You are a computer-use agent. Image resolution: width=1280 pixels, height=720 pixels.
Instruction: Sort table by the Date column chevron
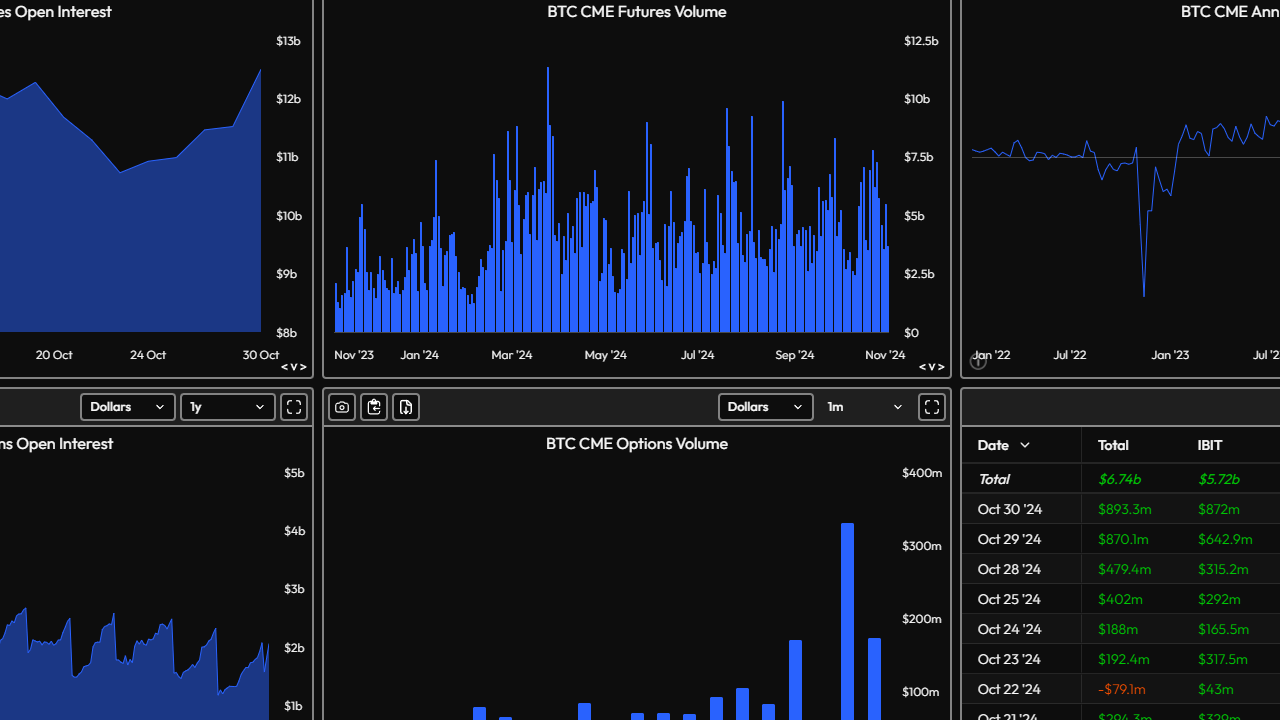(1025, 445)
